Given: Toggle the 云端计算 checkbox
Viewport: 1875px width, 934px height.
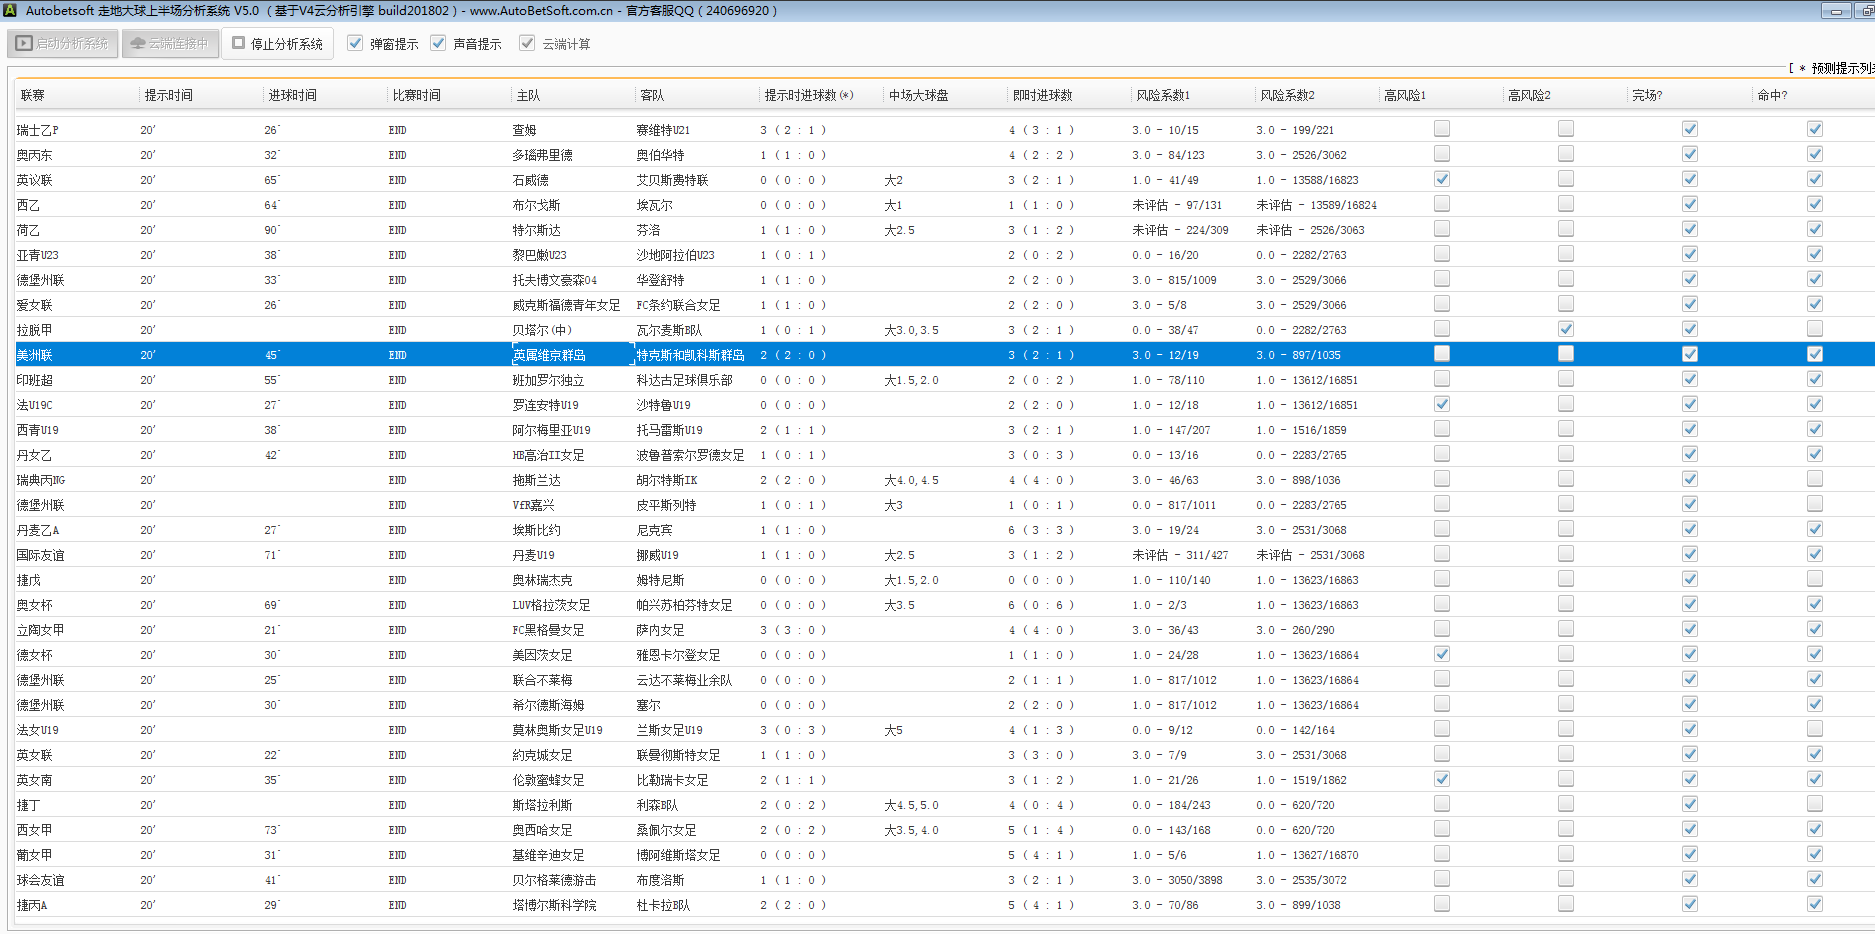Looking at the screenshot, I should [x=527, y=44].
